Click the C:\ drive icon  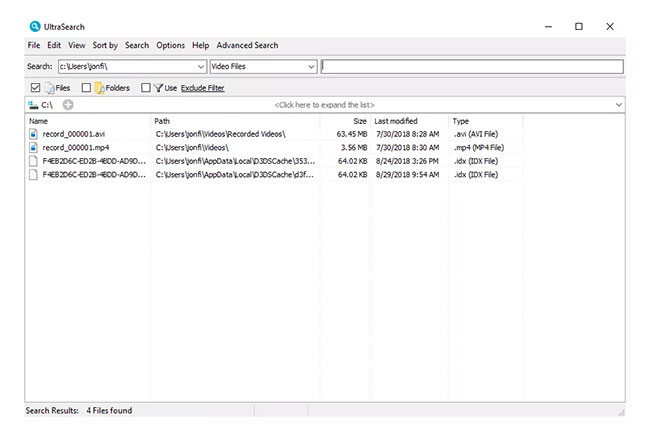(33, 105)
